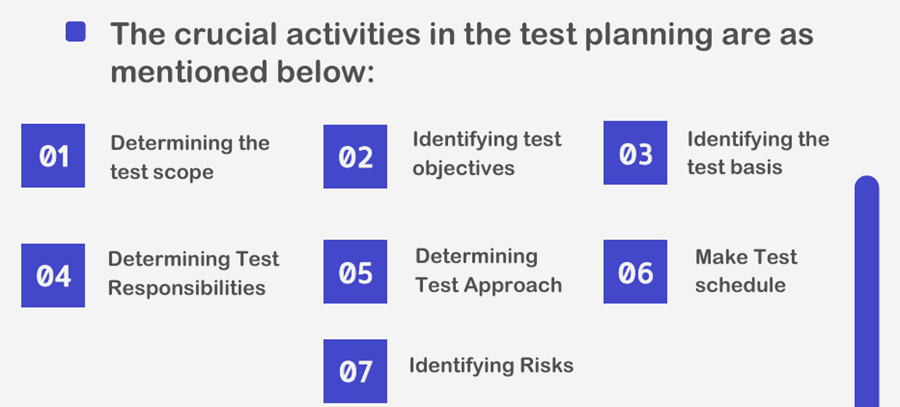Click the 01 numbered box

click(x=53, y=156)
